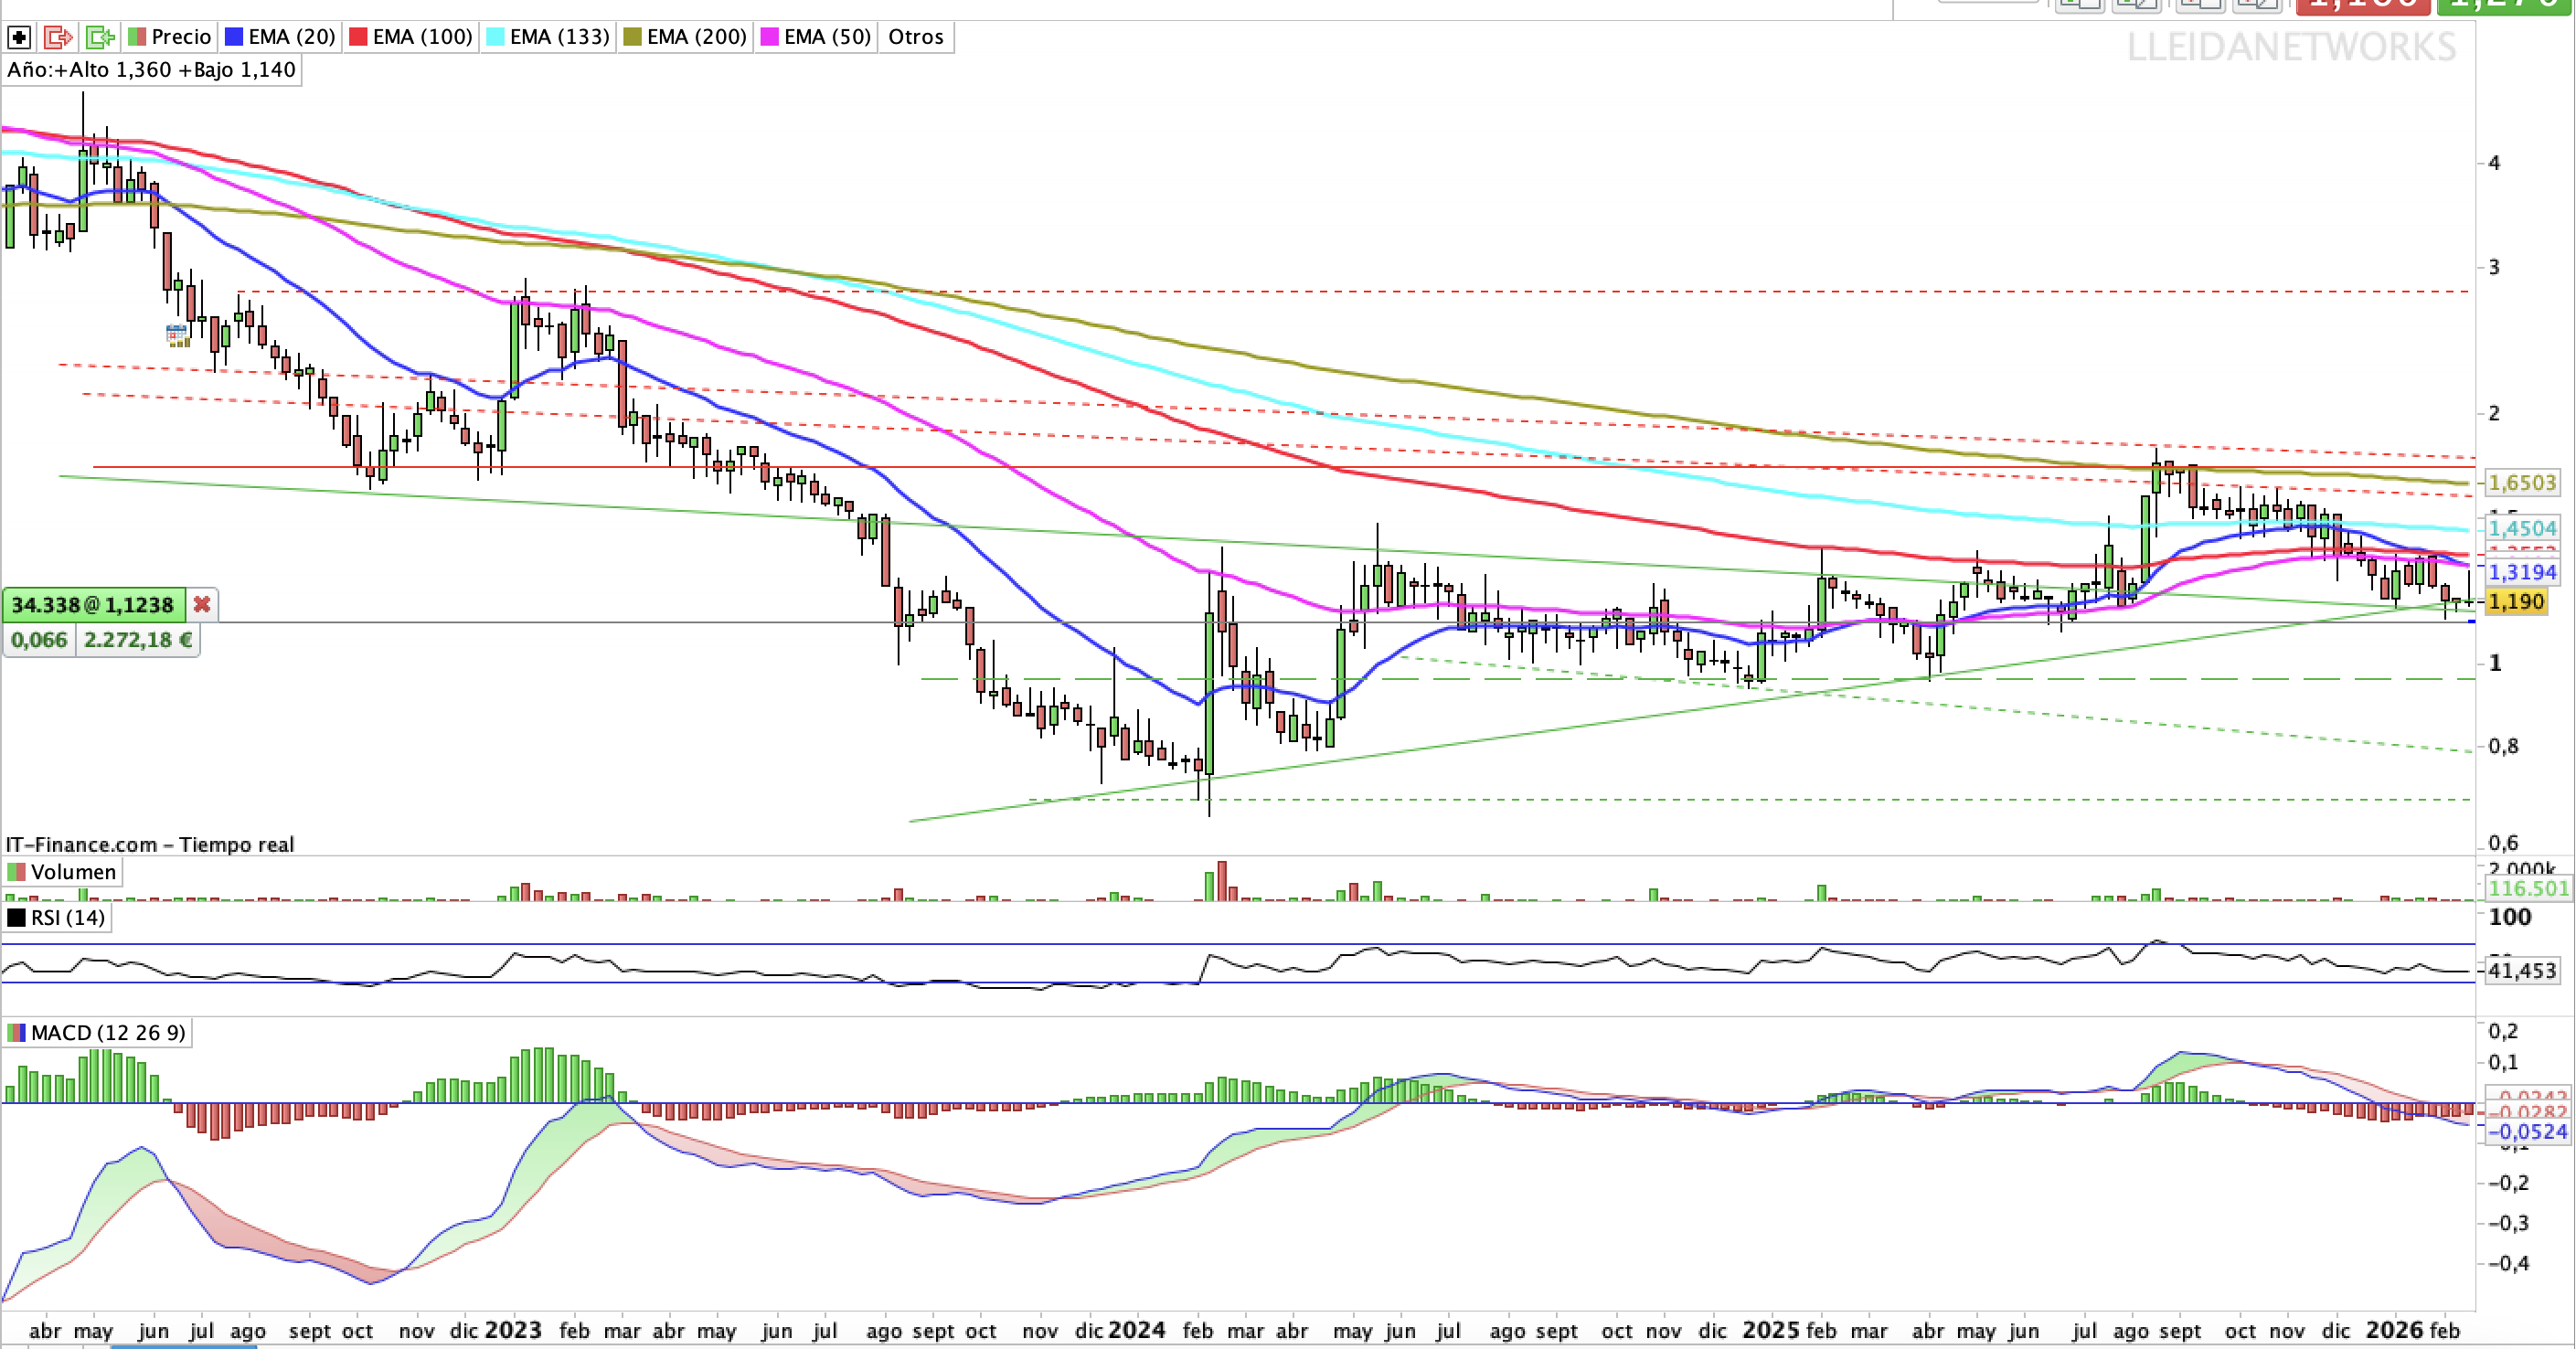Click the green candle pencil-edit icon at top right
This screenshot has height=1349, width=2576.
coord(2135,8)
